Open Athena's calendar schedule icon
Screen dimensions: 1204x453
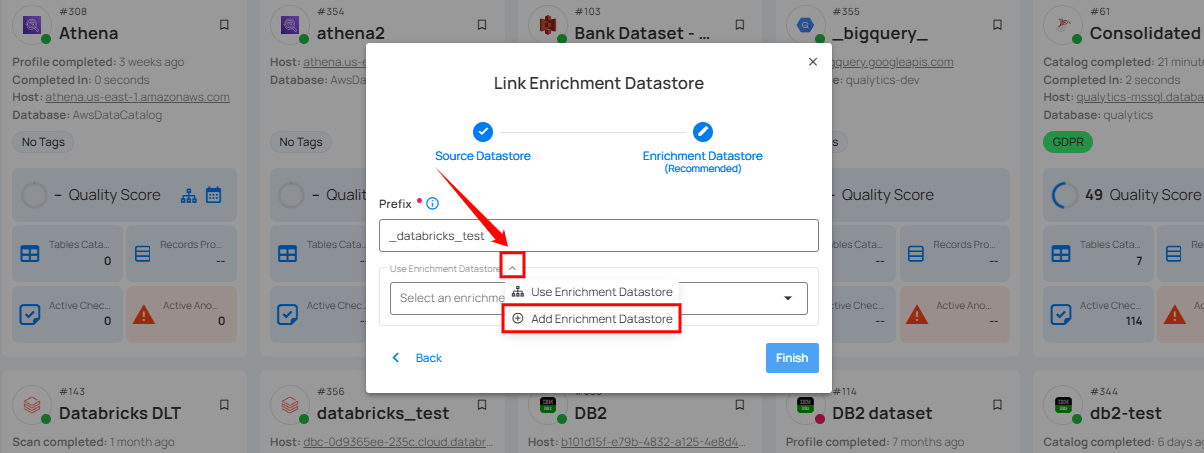point(213,196)
